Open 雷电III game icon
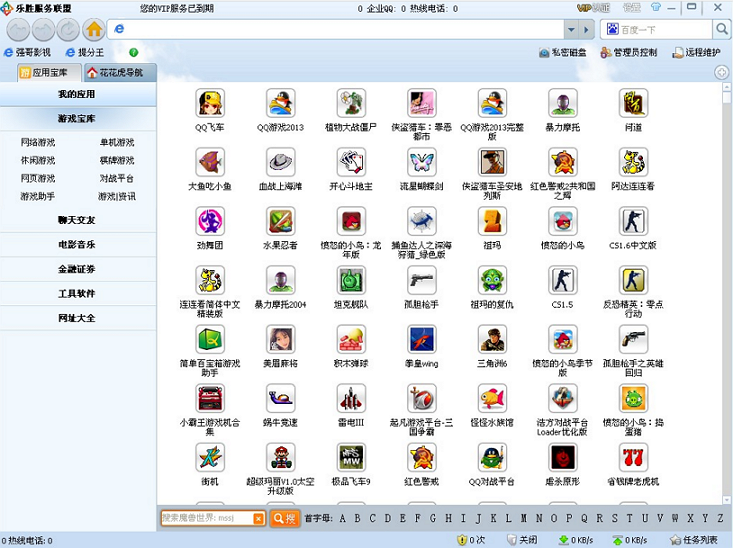This screenshot has height=548, width=733. (351, 398)
